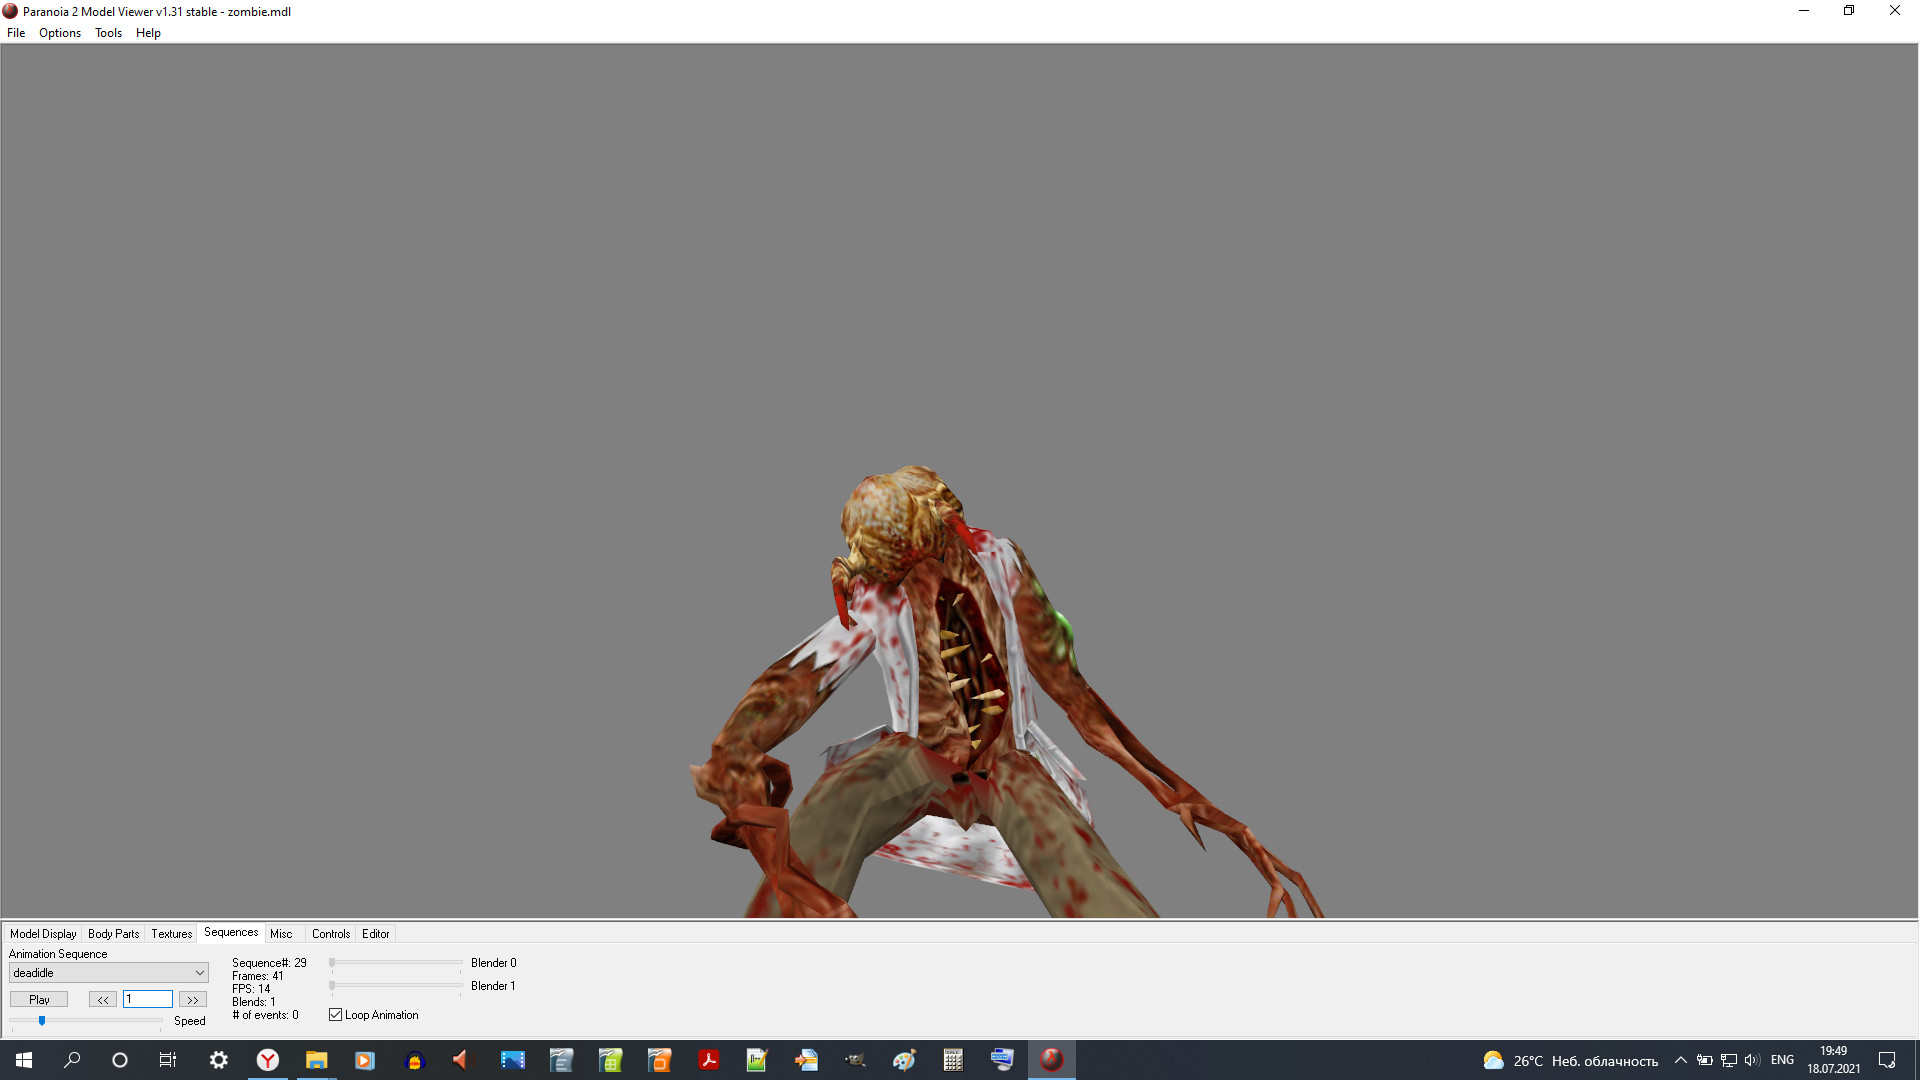Uncheck the Loop Animation checkbox

click(336, 1014)
